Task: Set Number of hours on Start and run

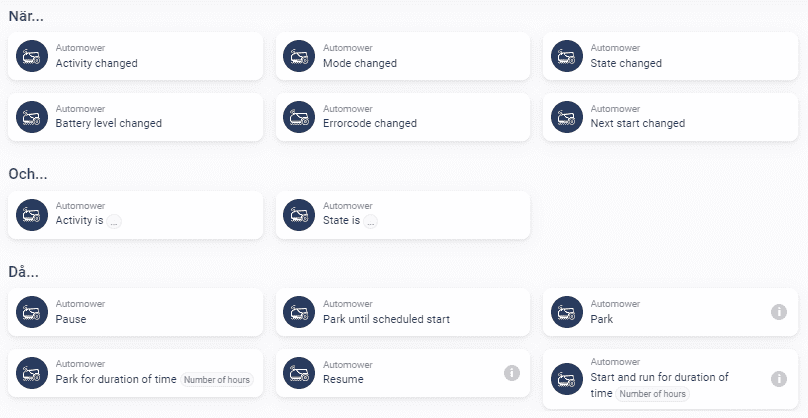Action: (653, 394)
